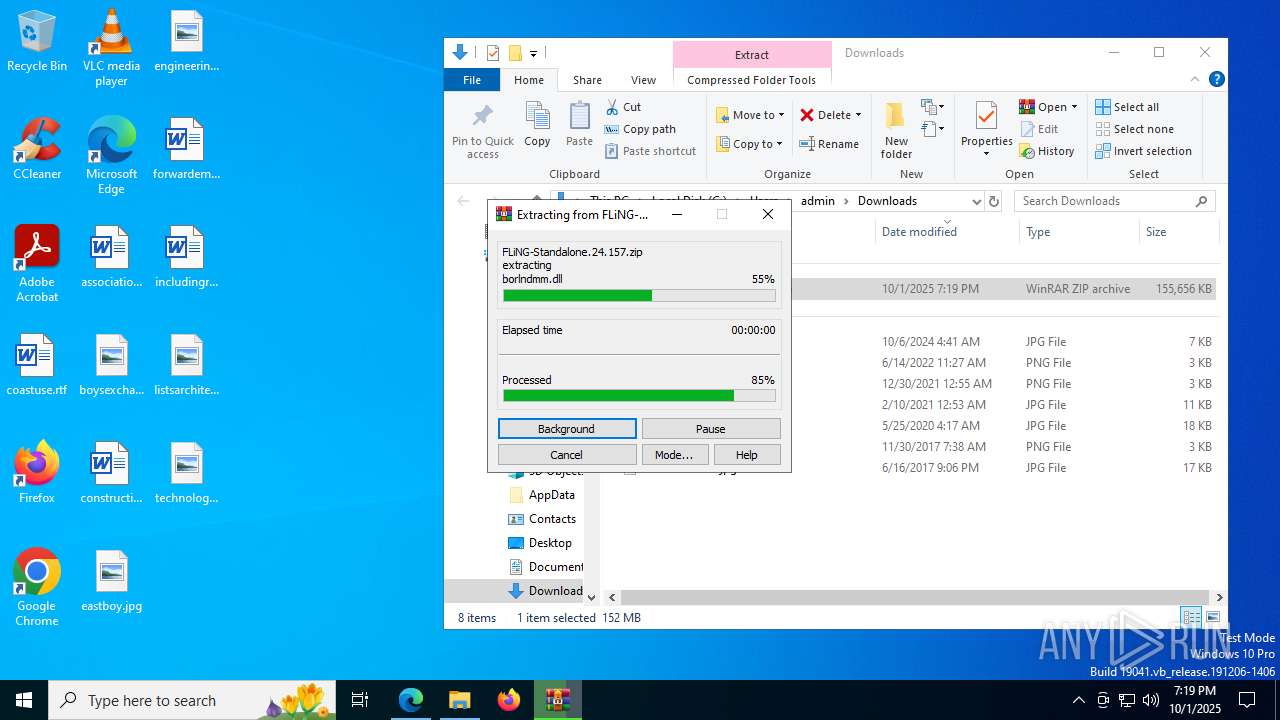This screenshot has width=1280, height=720.
Task: Select CCleaner desktop shortcut
Action: (x=36, y=149)
